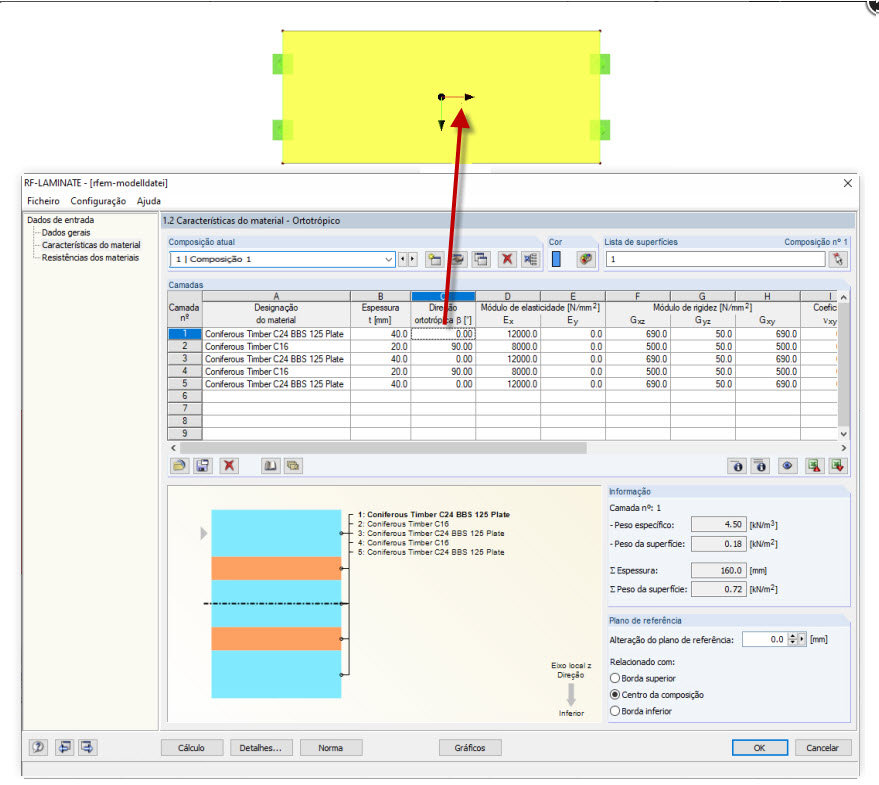Select the Borda superior radio button
Screen dimensions: 879x785
(615, 678)
